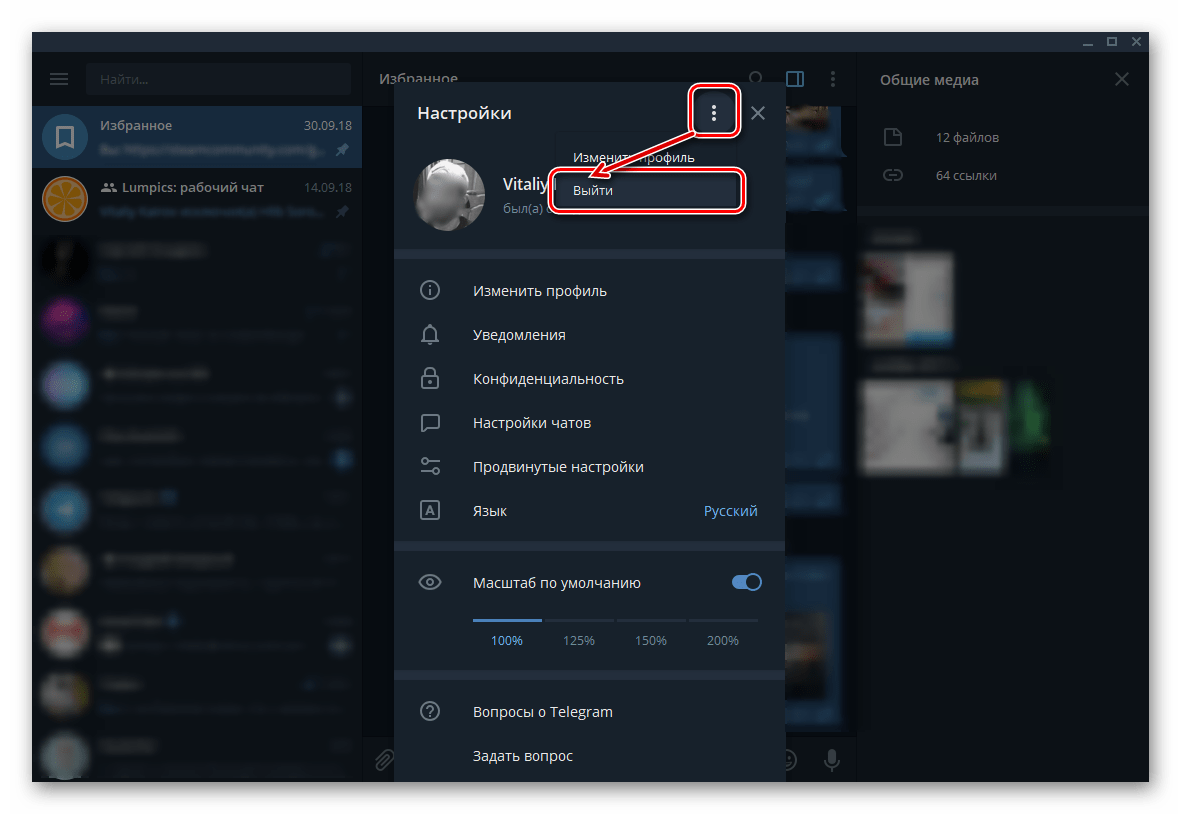The width and height of the screenshot is (1181, 814).
Task: Click 'Задать вопрос' option
Action: tap(589, 756)
